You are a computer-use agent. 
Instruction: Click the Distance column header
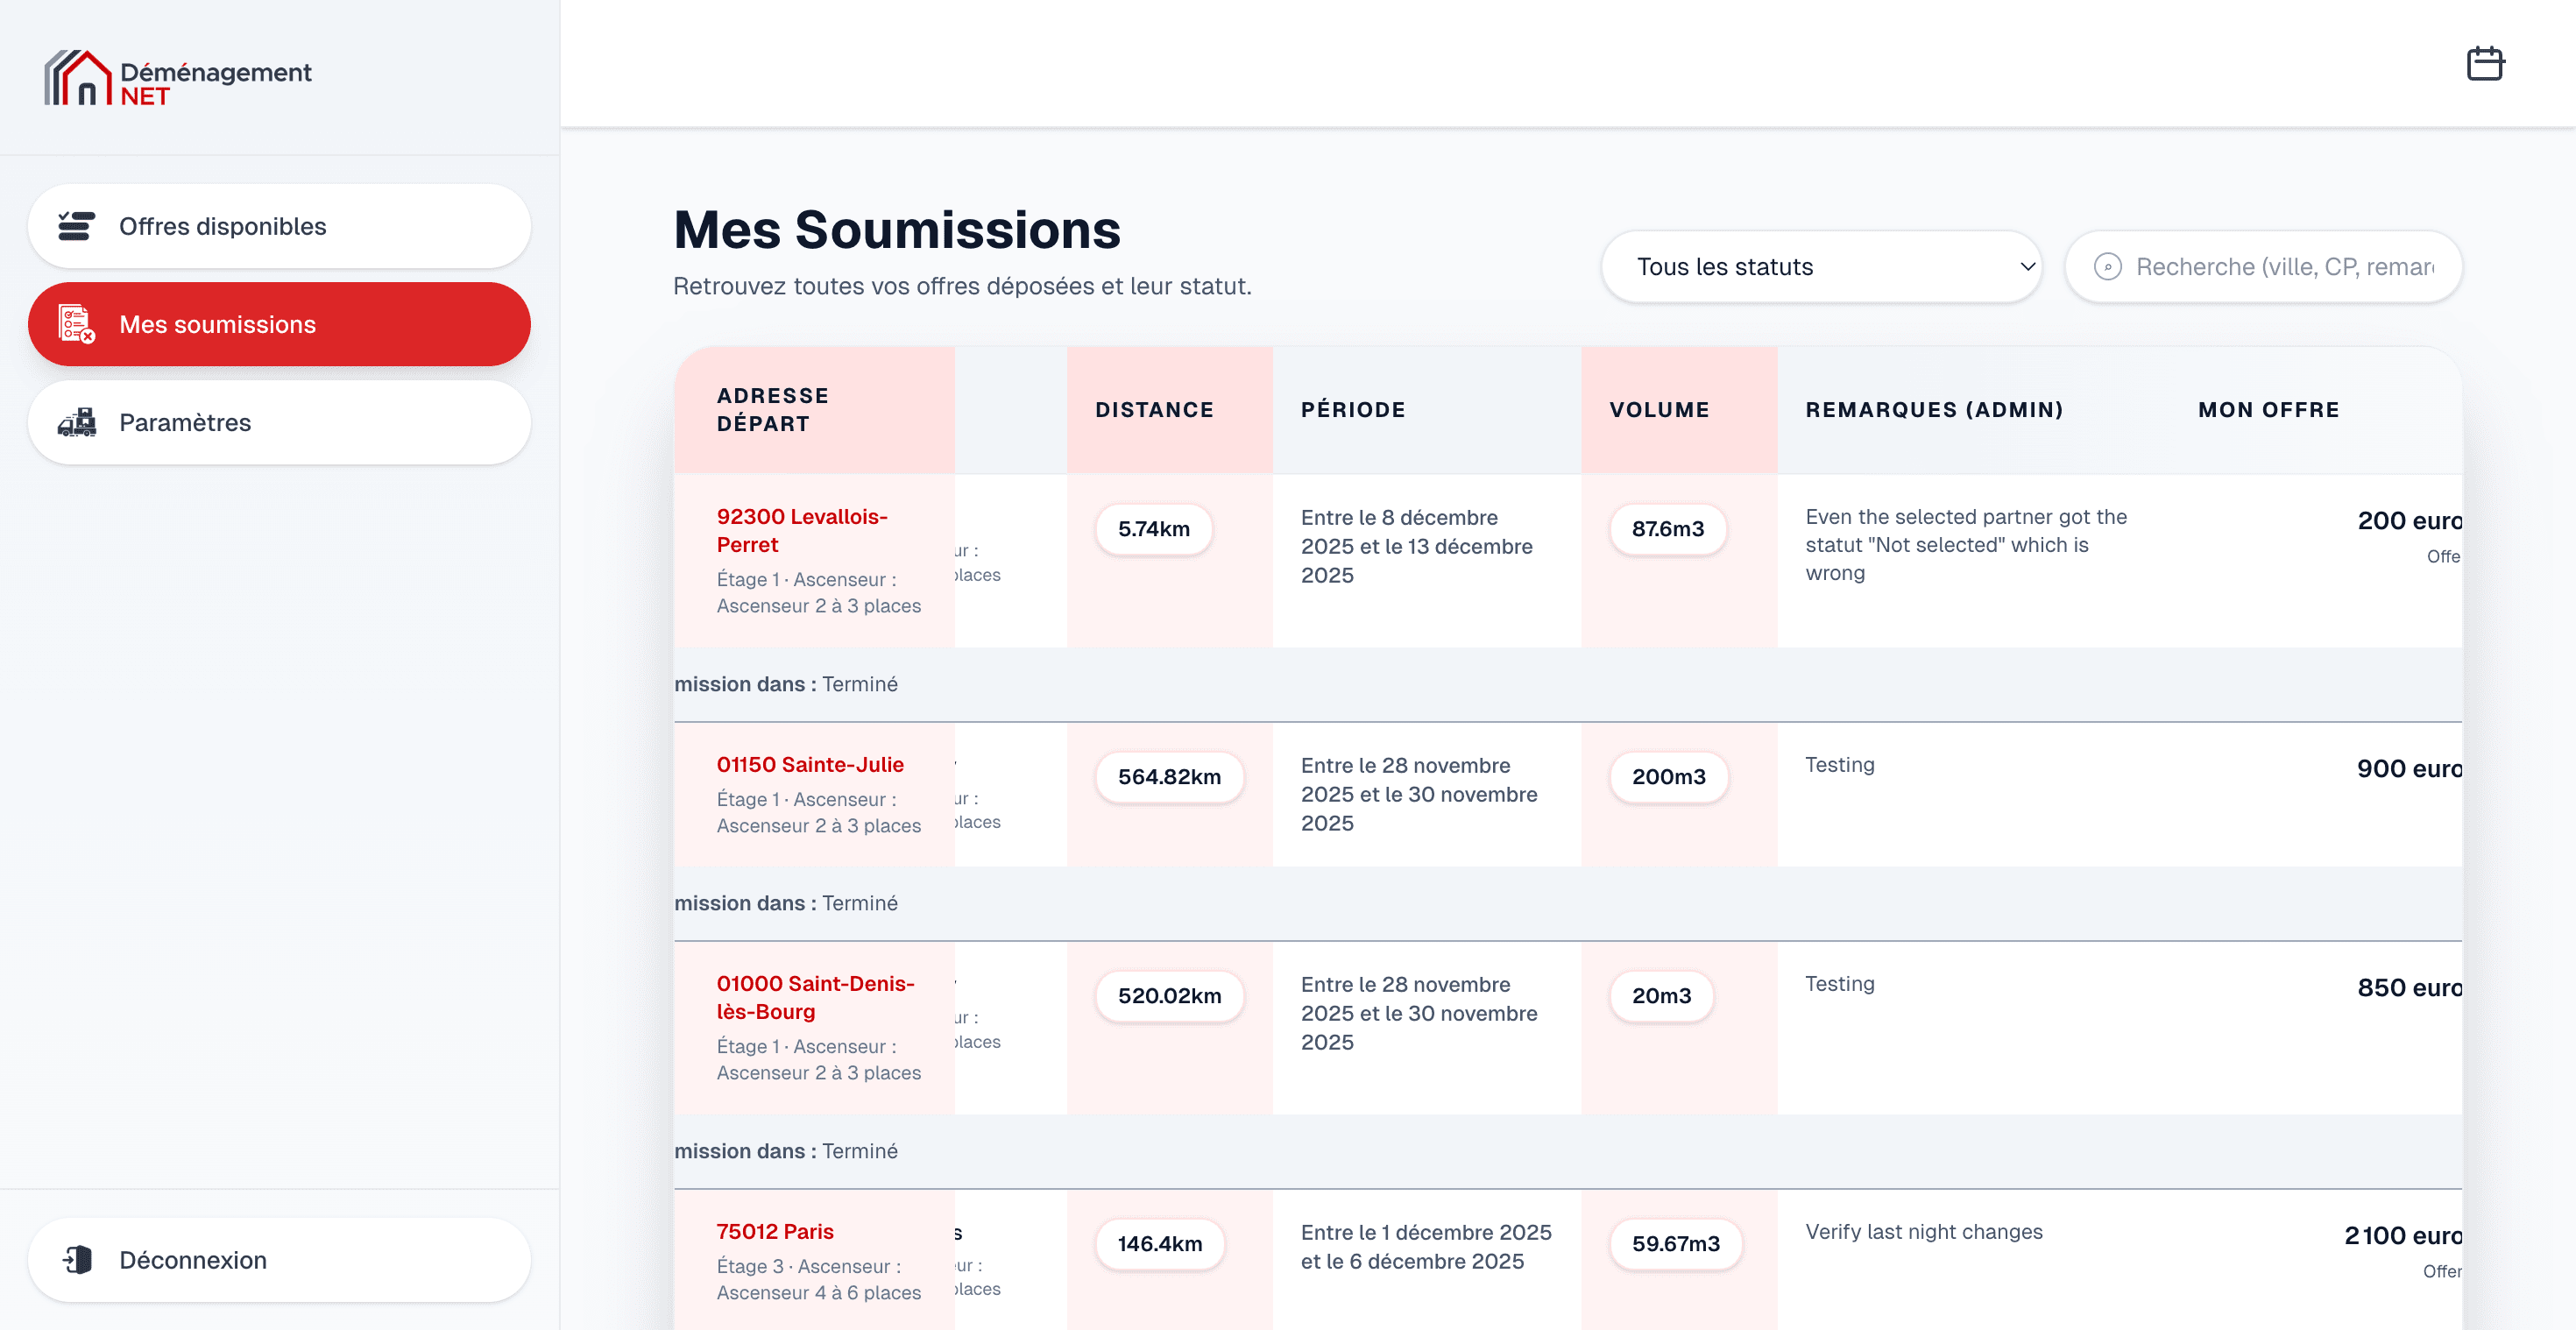[1154, 410]
